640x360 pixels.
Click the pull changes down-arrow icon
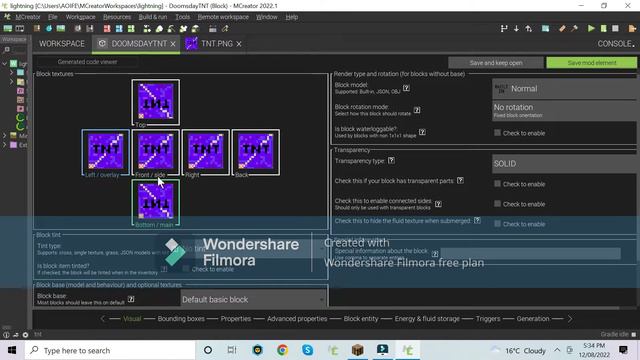click(516, 29)
